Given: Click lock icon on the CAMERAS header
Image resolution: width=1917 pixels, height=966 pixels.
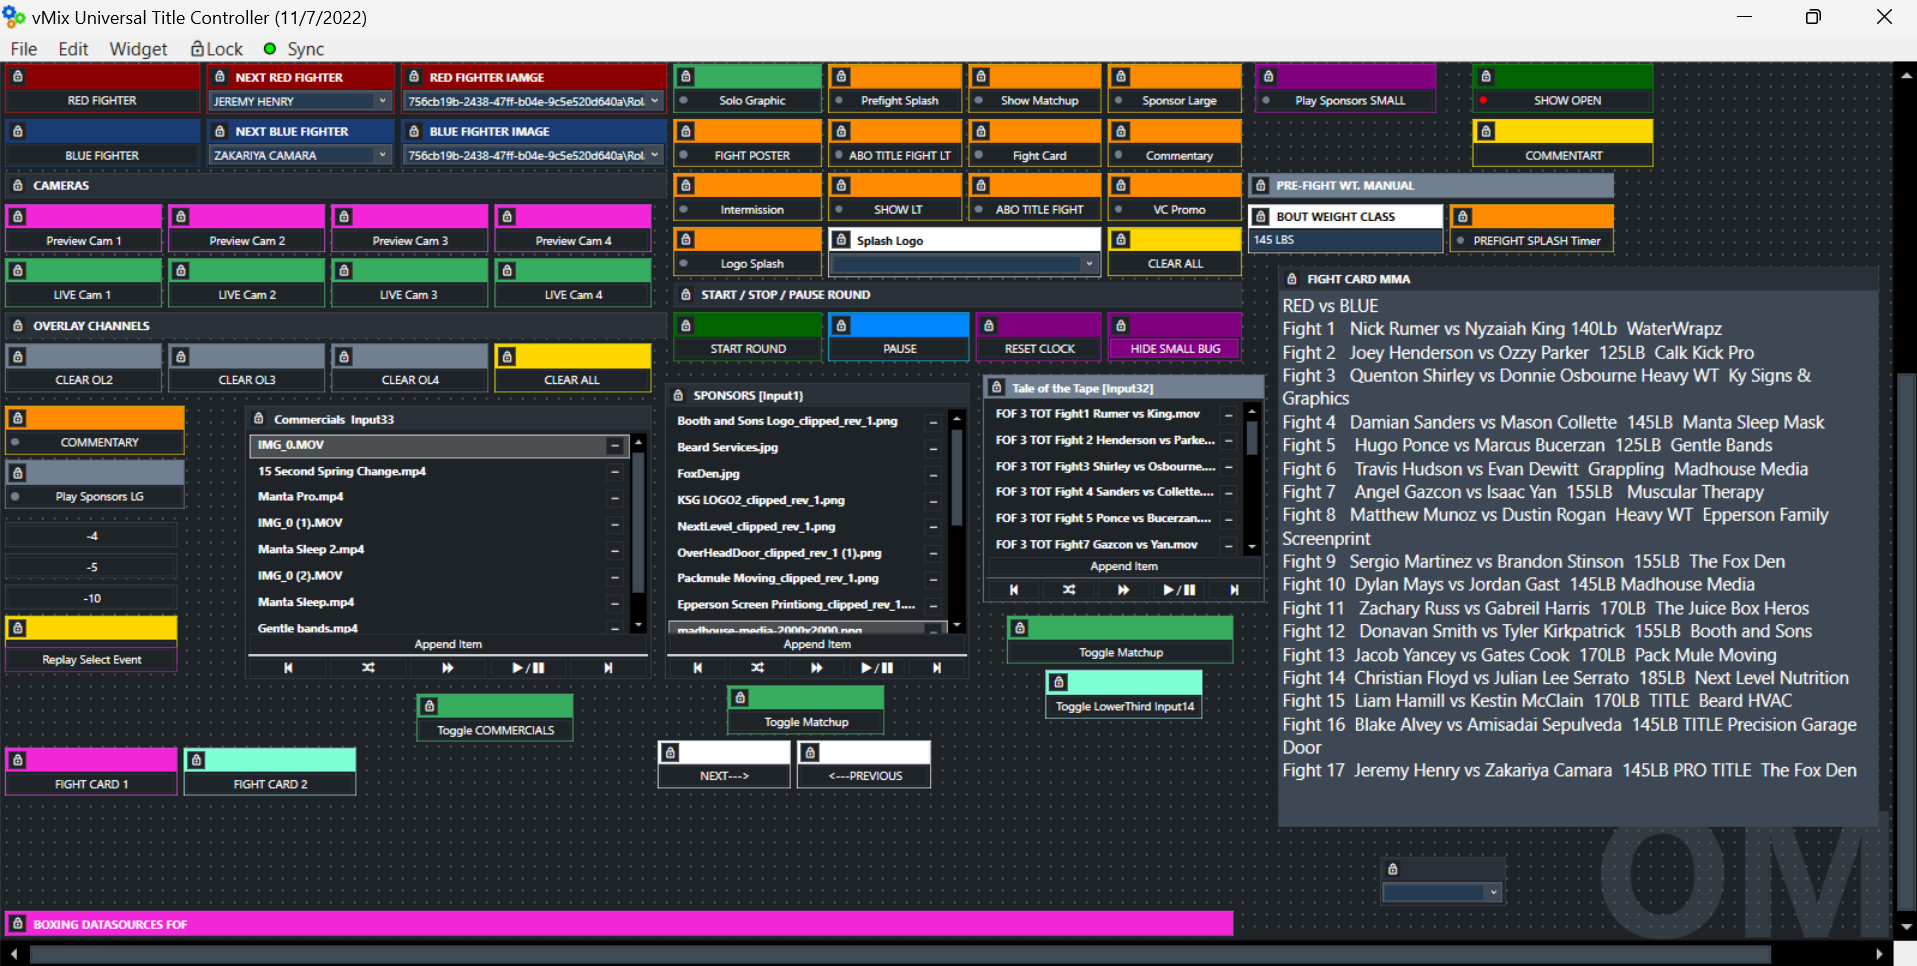Looking at the screenshot, I should point(18,185).
